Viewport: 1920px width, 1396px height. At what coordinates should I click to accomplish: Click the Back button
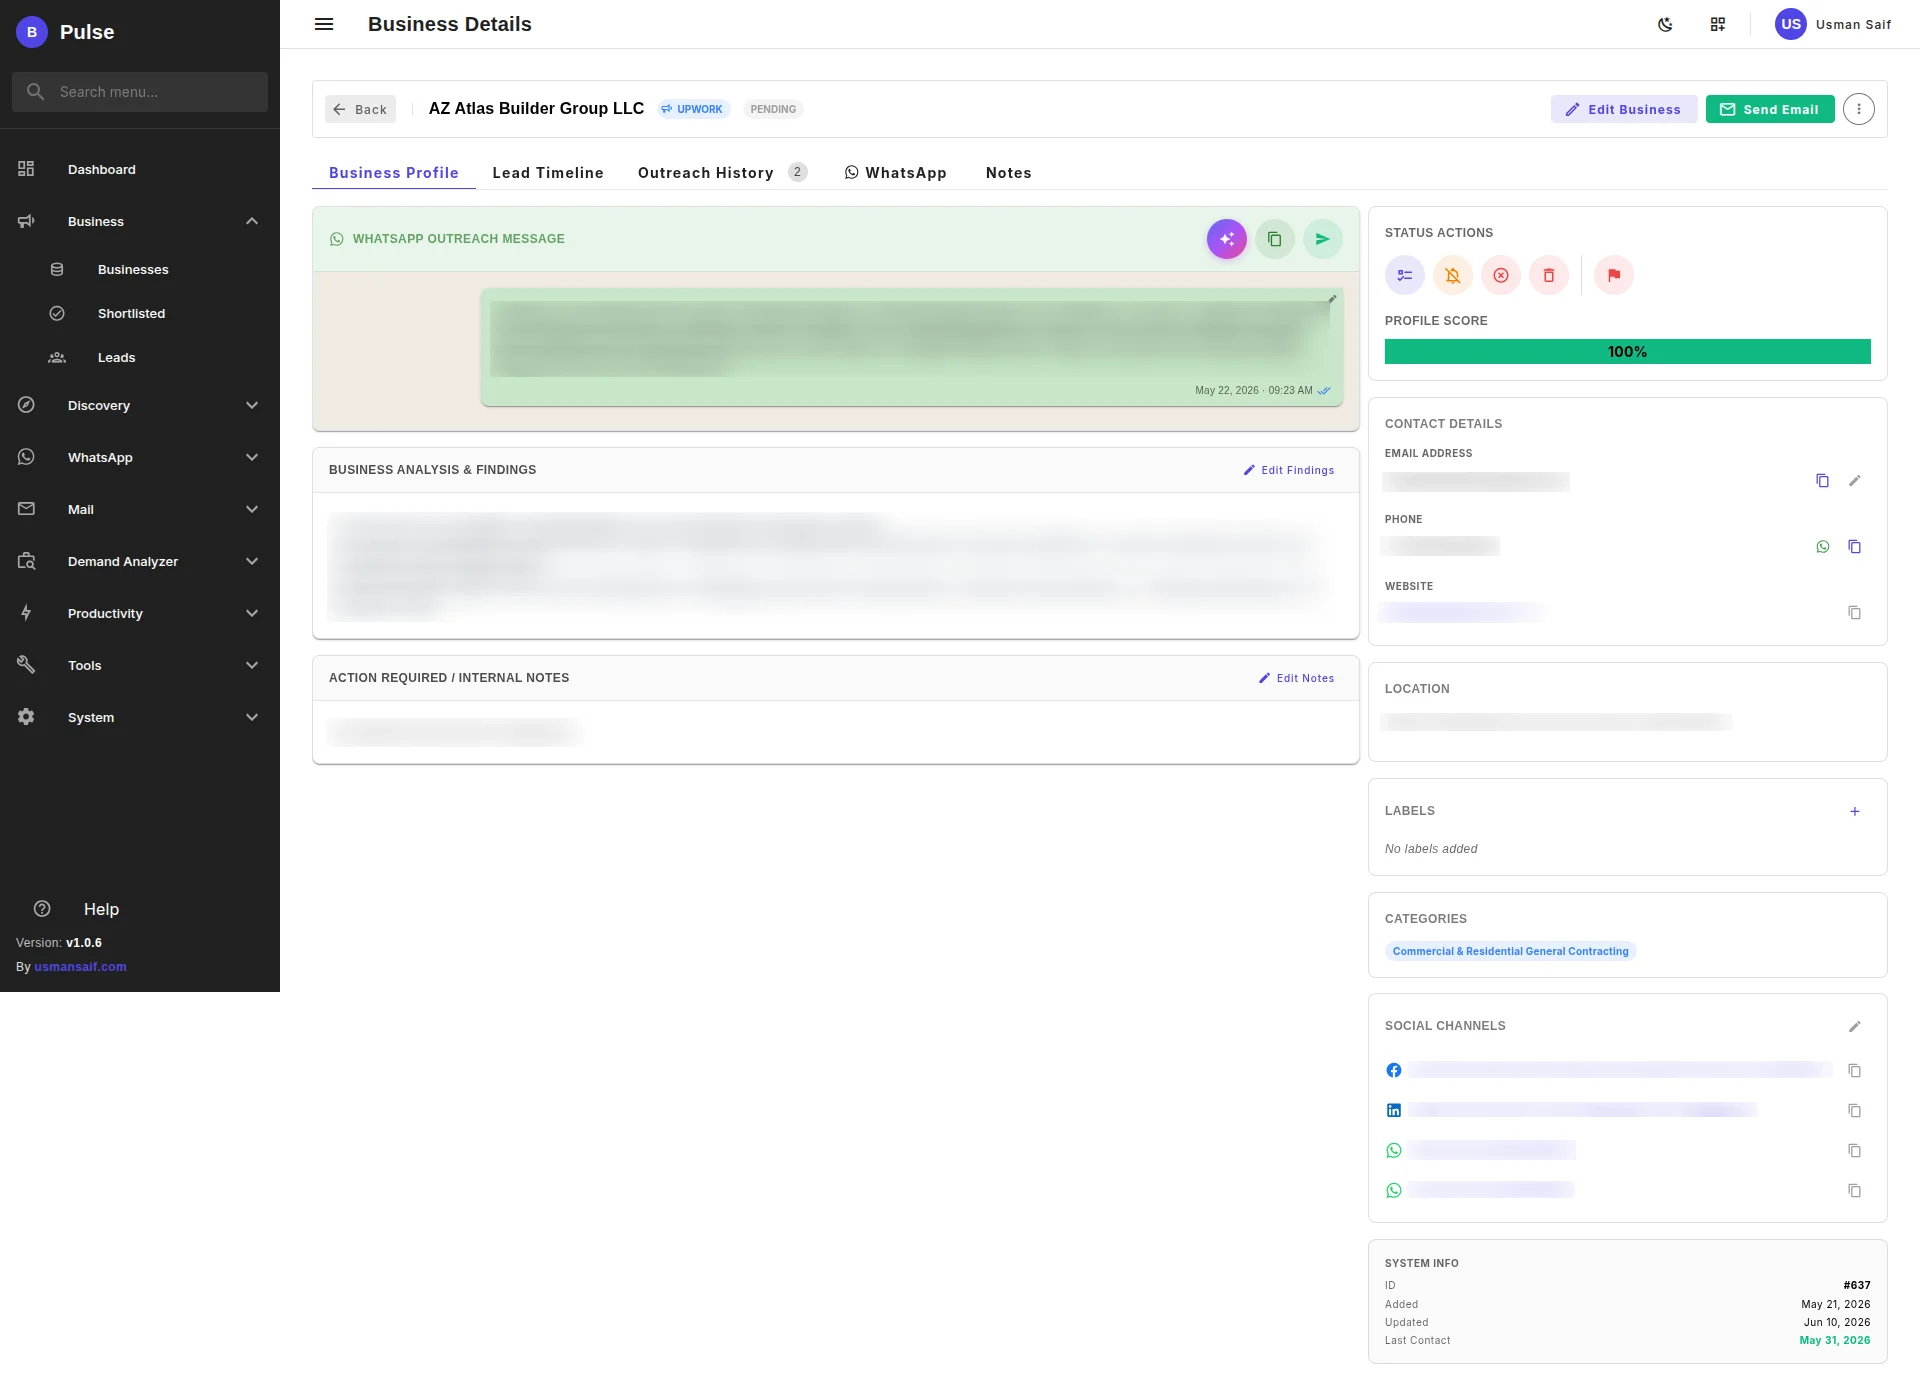[x=360, y=109]
